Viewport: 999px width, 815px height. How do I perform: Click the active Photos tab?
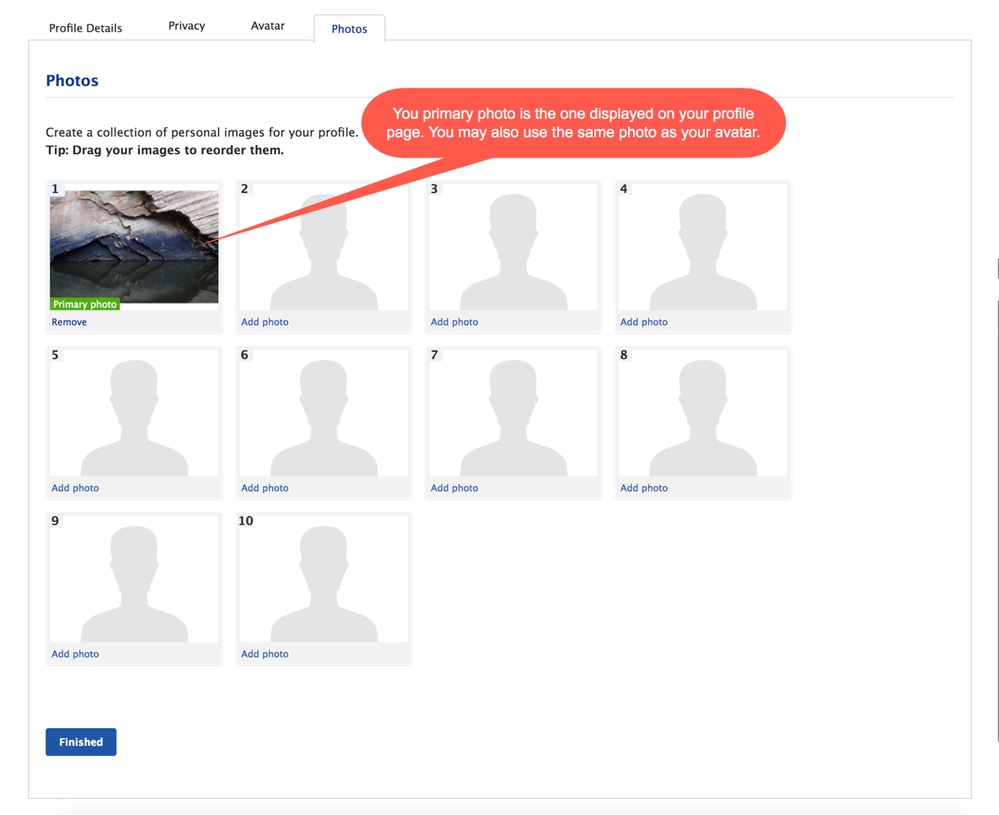tap(349, 29)
